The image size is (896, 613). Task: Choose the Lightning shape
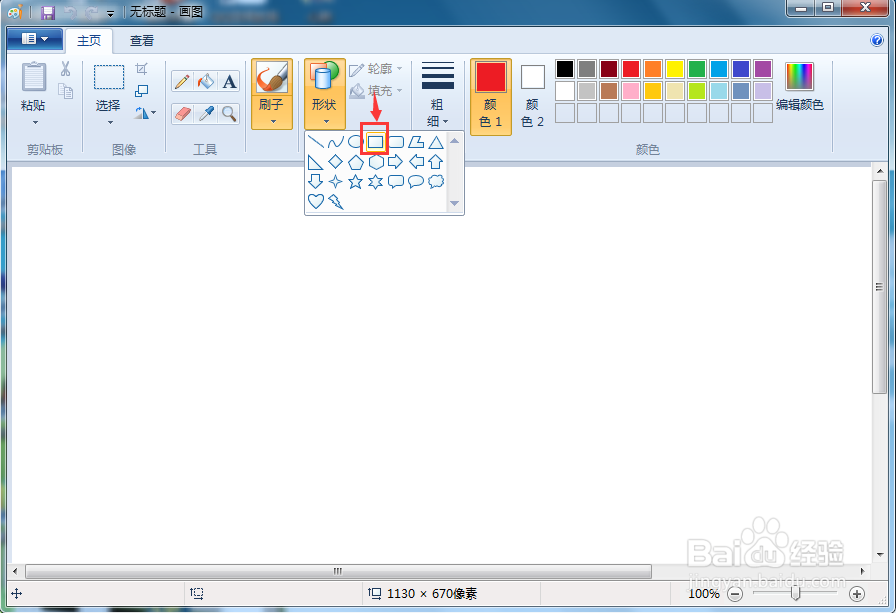click(336, 201)
